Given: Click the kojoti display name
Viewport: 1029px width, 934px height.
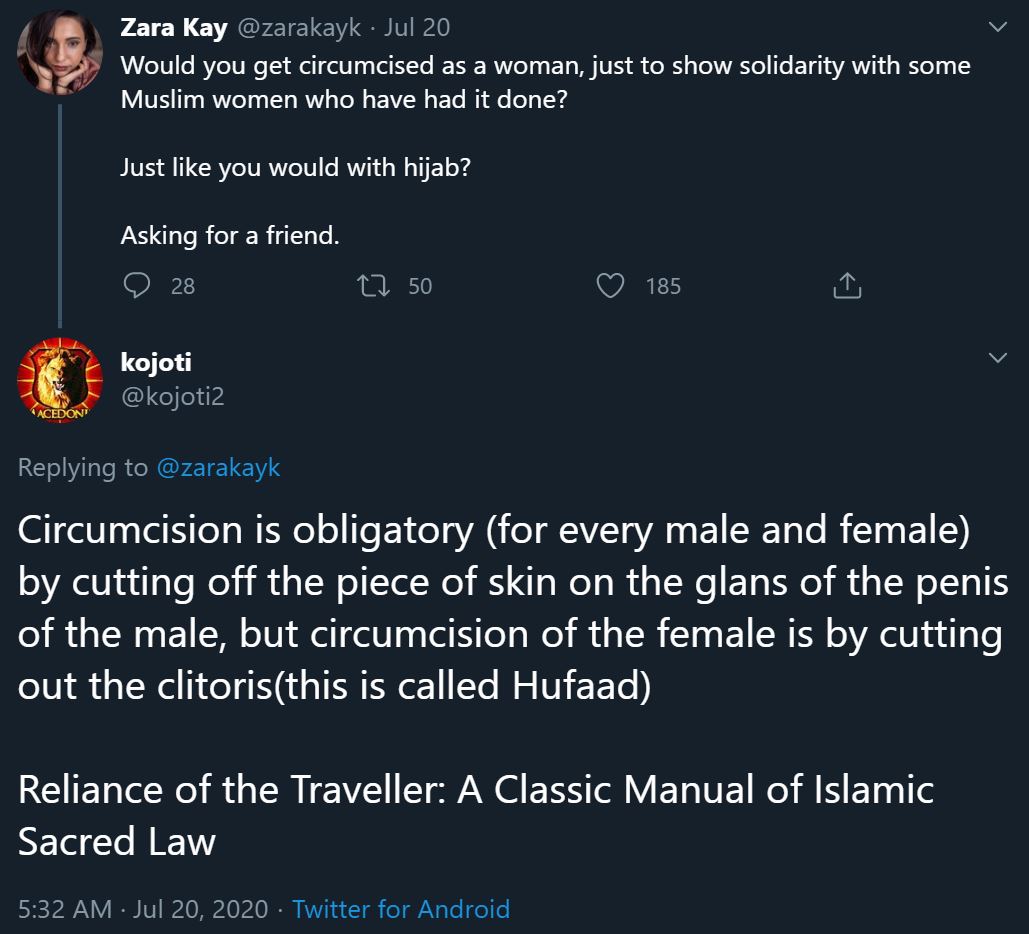Looking at the screenshot, I should (156, 362).
